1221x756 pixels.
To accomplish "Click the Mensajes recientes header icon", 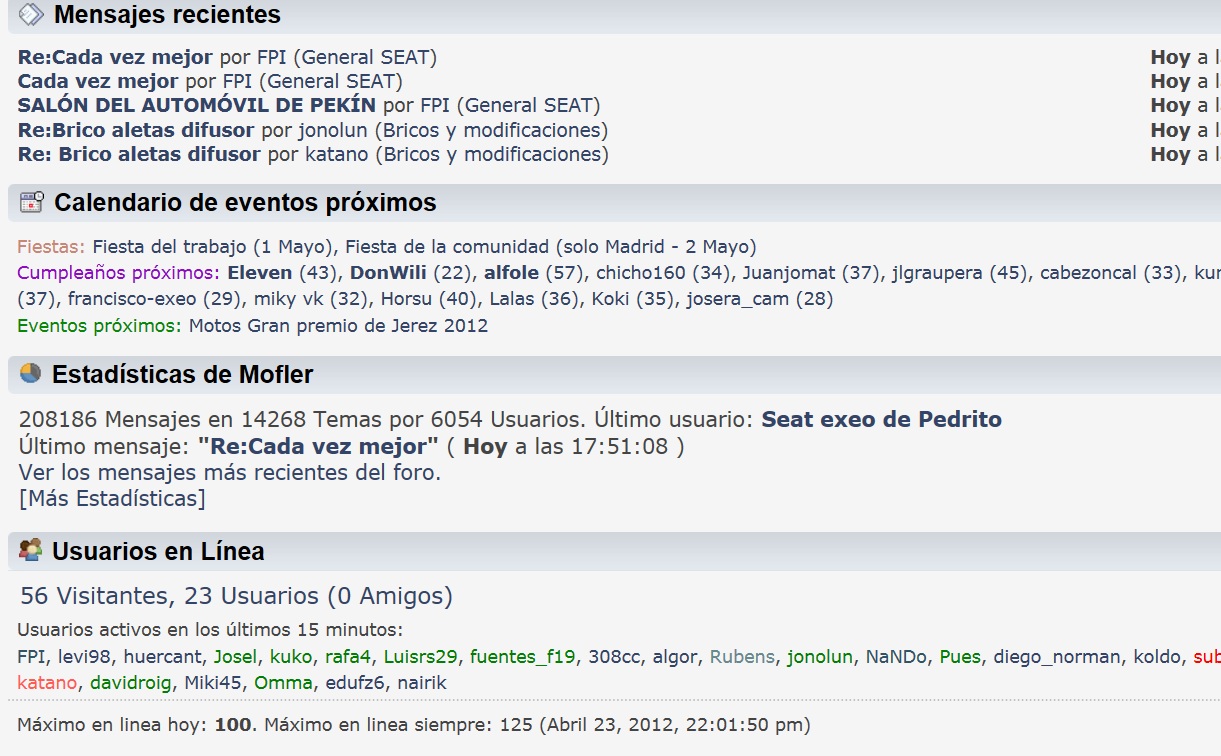I will point(31,14).
